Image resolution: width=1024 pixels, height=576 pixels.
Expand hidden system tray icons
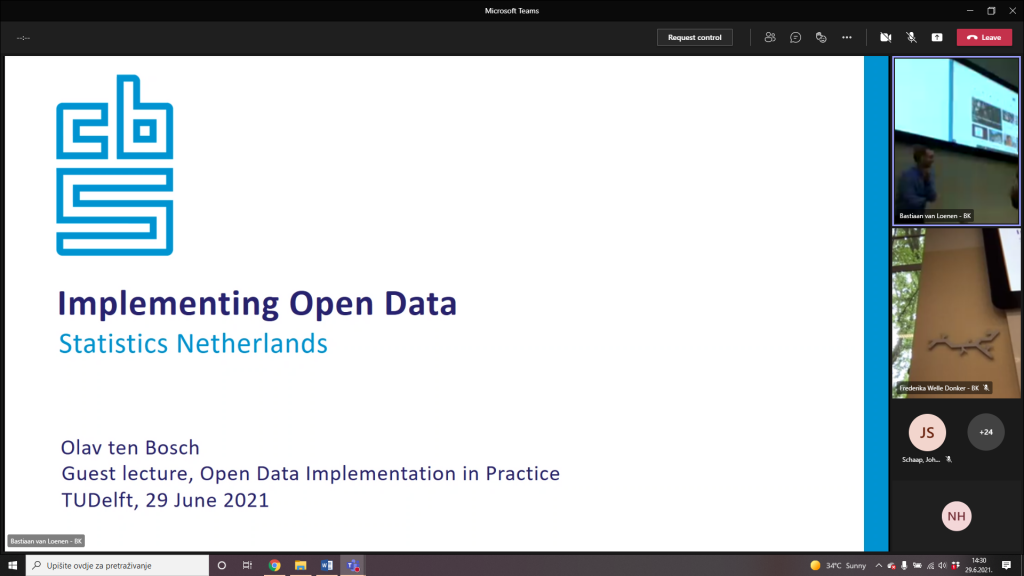(x=877, y=565)
